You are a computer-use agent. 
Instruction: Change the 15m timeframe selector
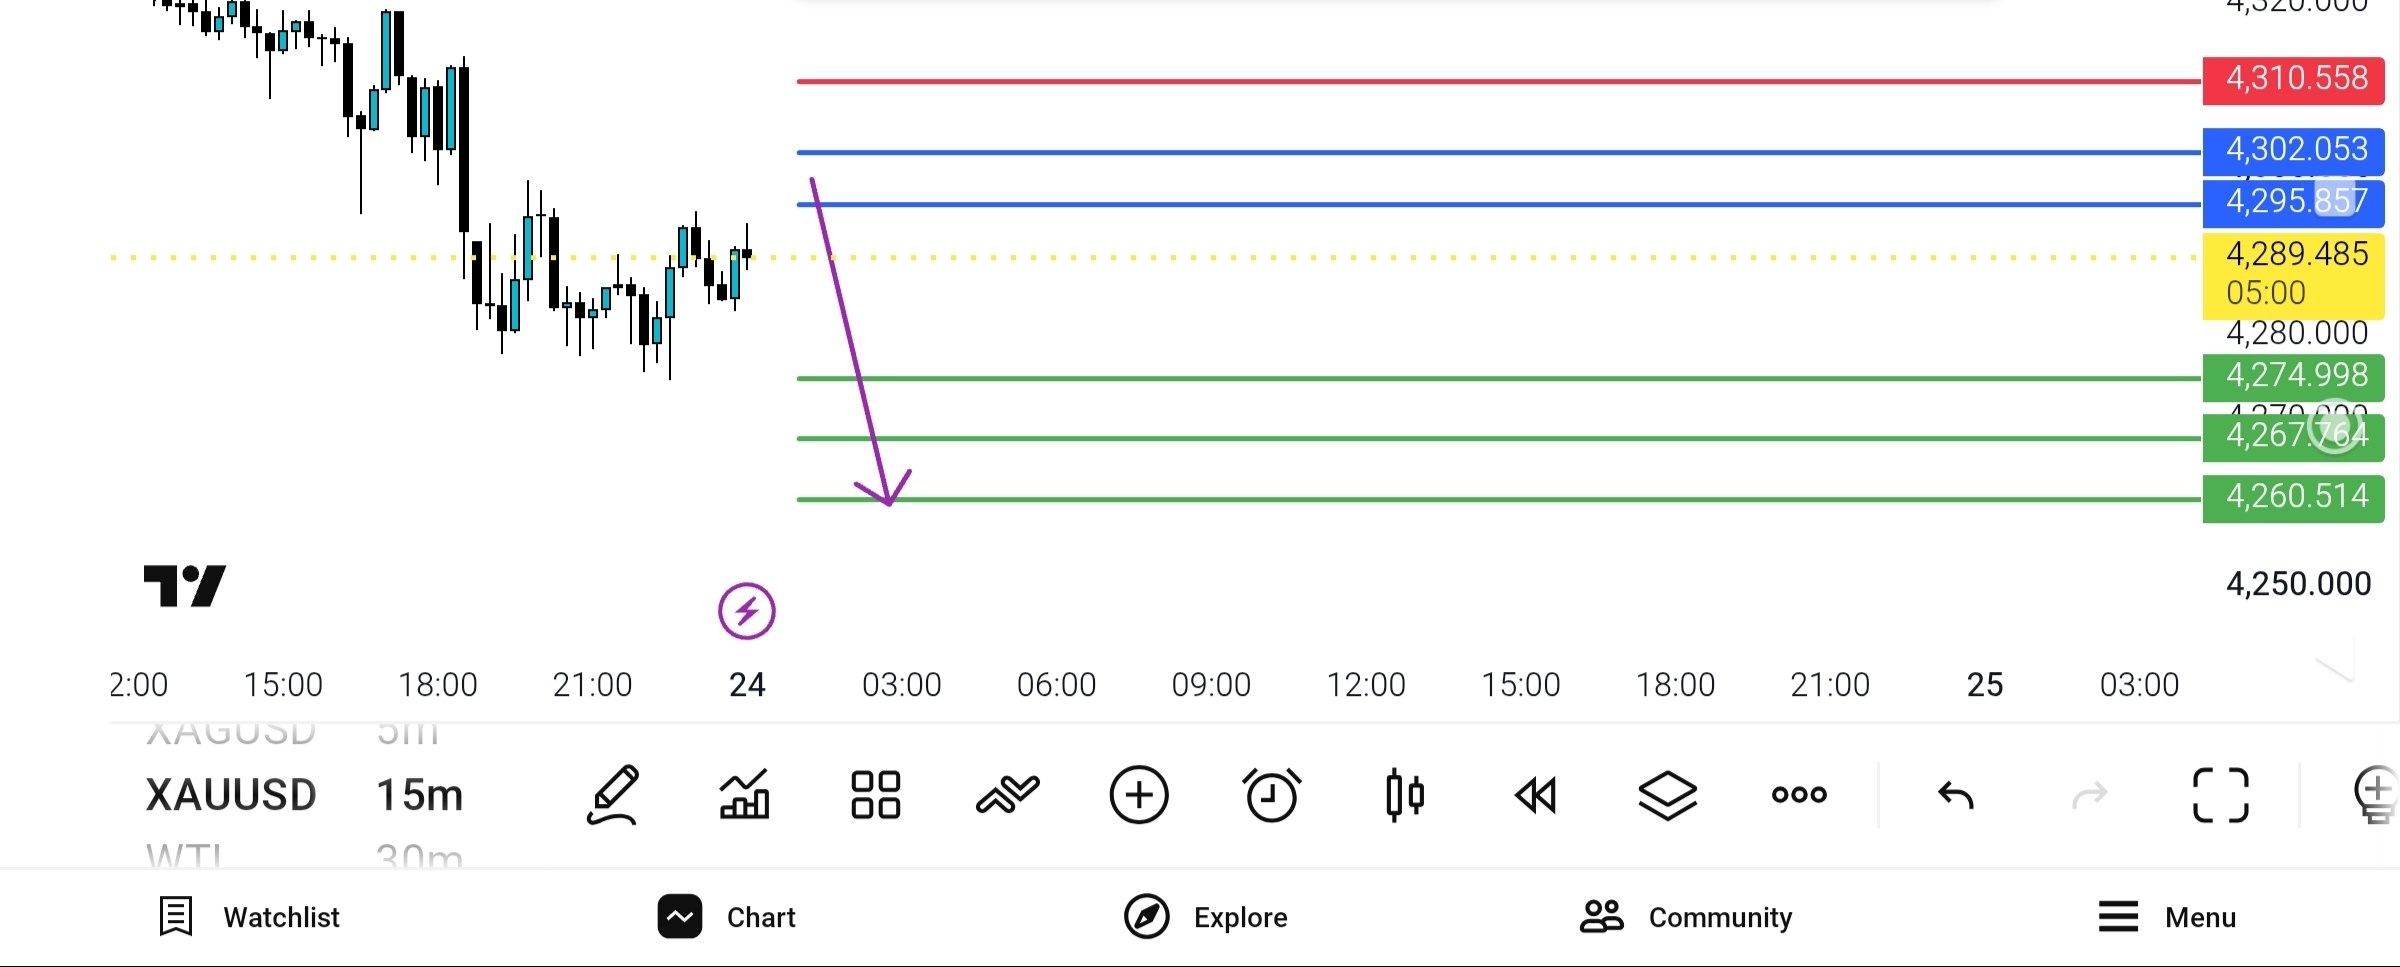point(420,795)
